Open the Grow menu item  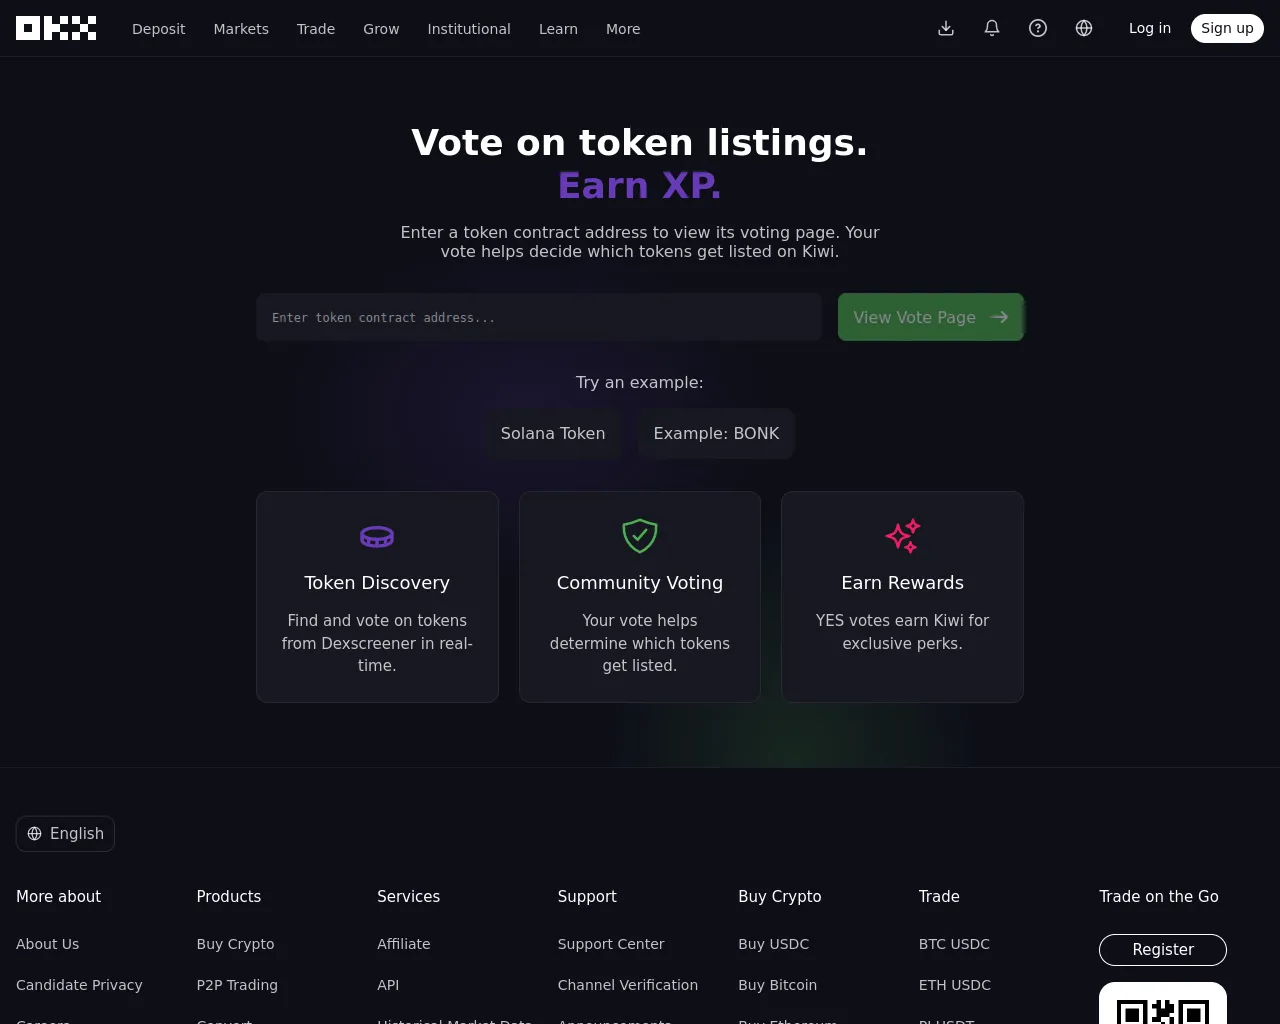[x=381, y=29]
